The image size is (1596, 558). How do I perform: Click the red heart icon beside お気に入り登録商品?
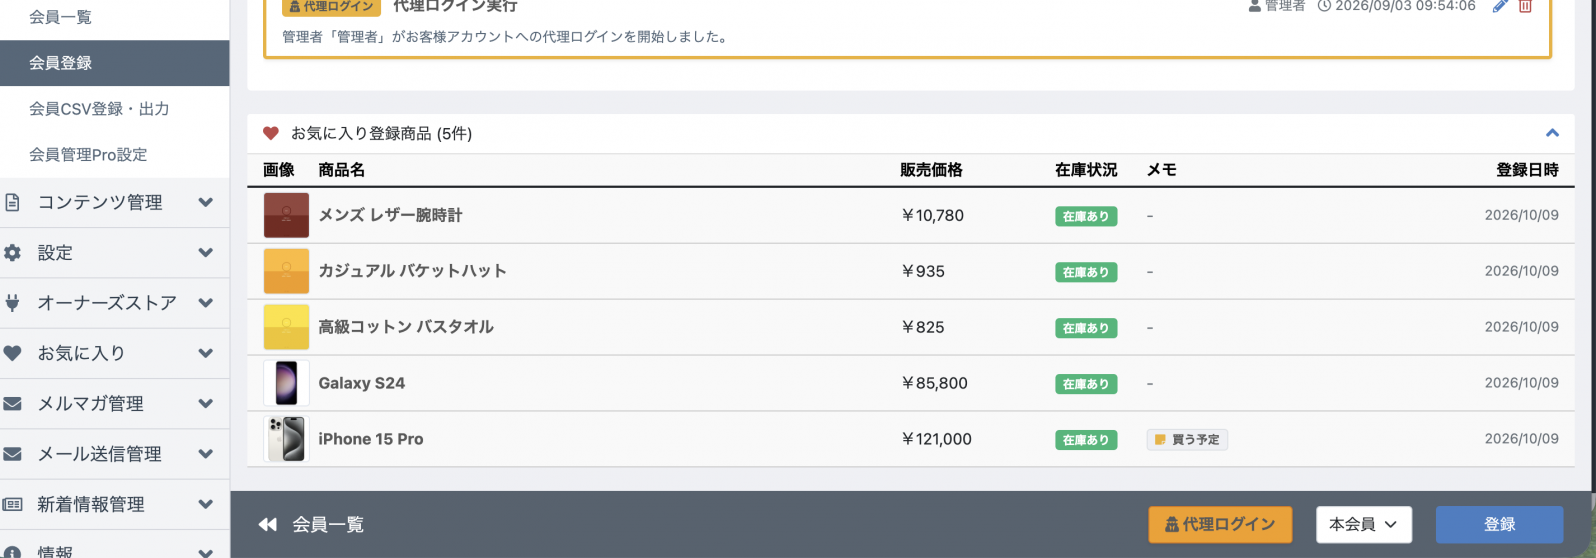271,133
